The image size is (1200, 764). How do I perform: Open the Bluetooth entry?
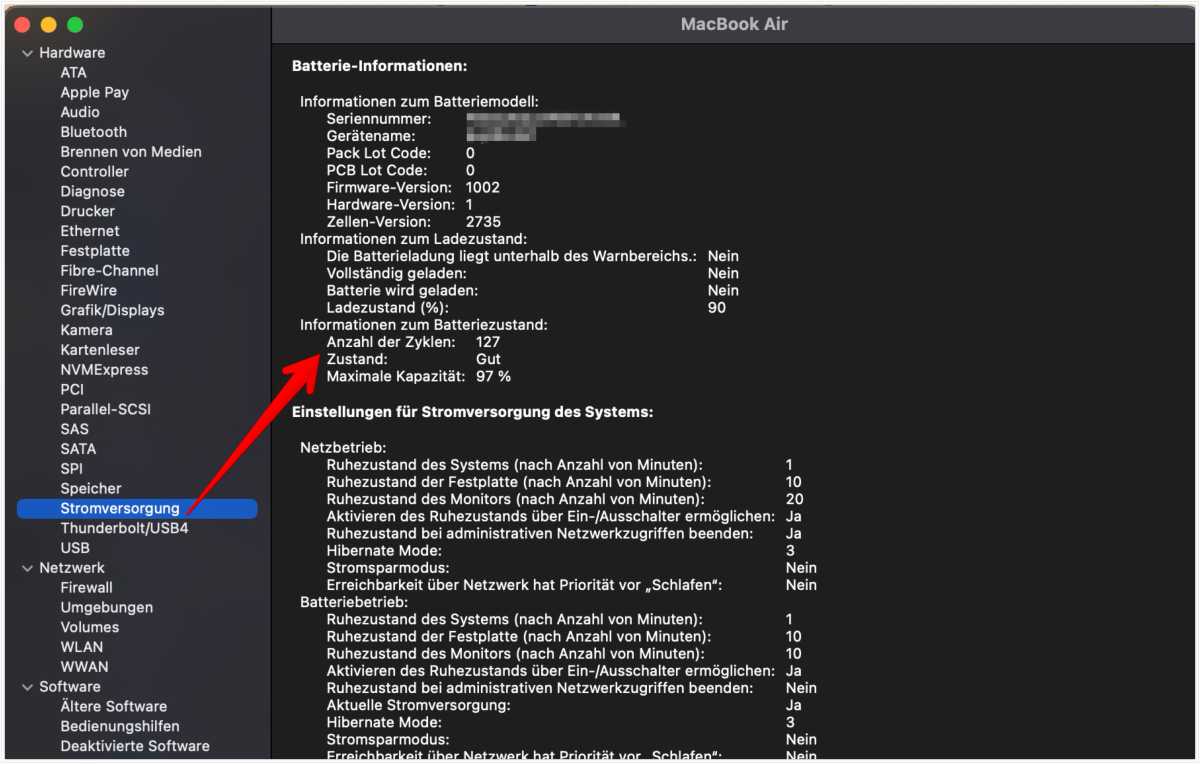pyautogui.click(x=94, y=132)
